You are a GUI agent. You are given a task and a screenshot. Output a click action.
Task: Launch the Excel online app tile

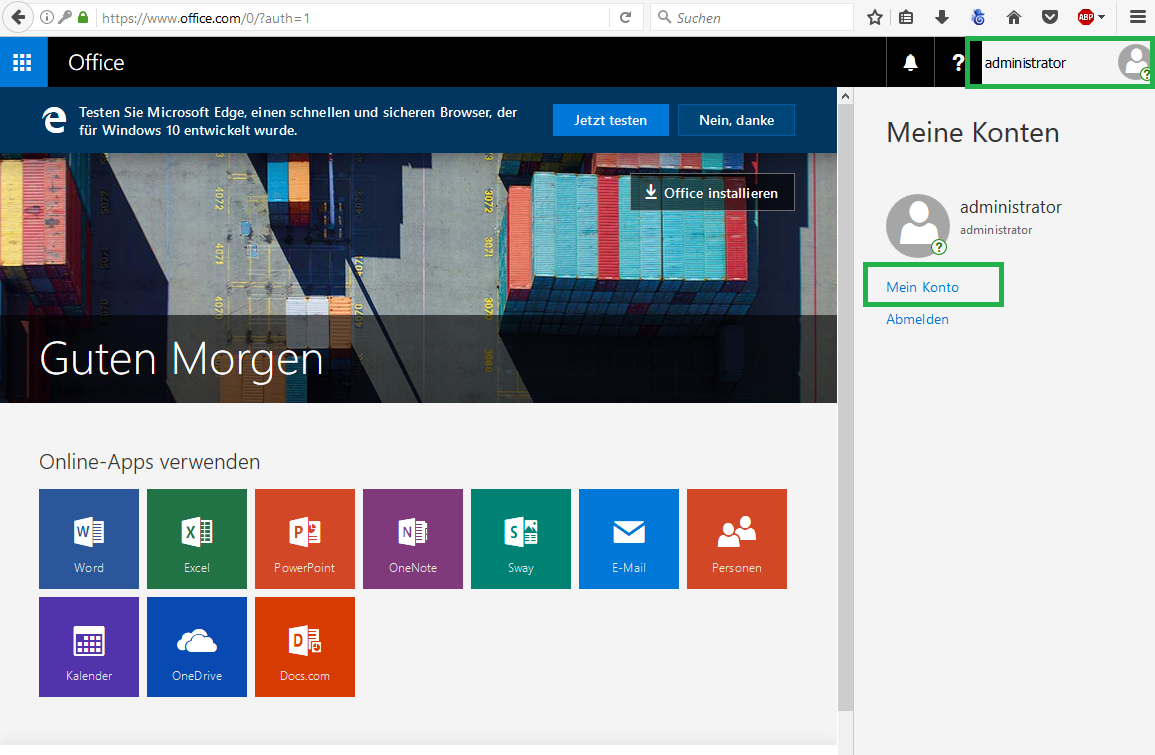point(197,539)
